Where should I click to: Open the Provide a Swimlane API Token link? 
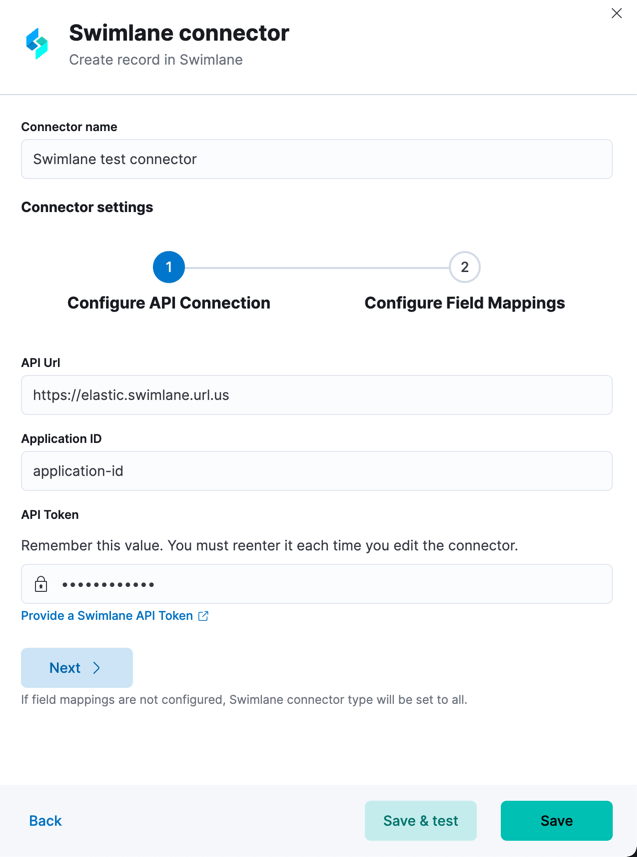pos(107,616)
